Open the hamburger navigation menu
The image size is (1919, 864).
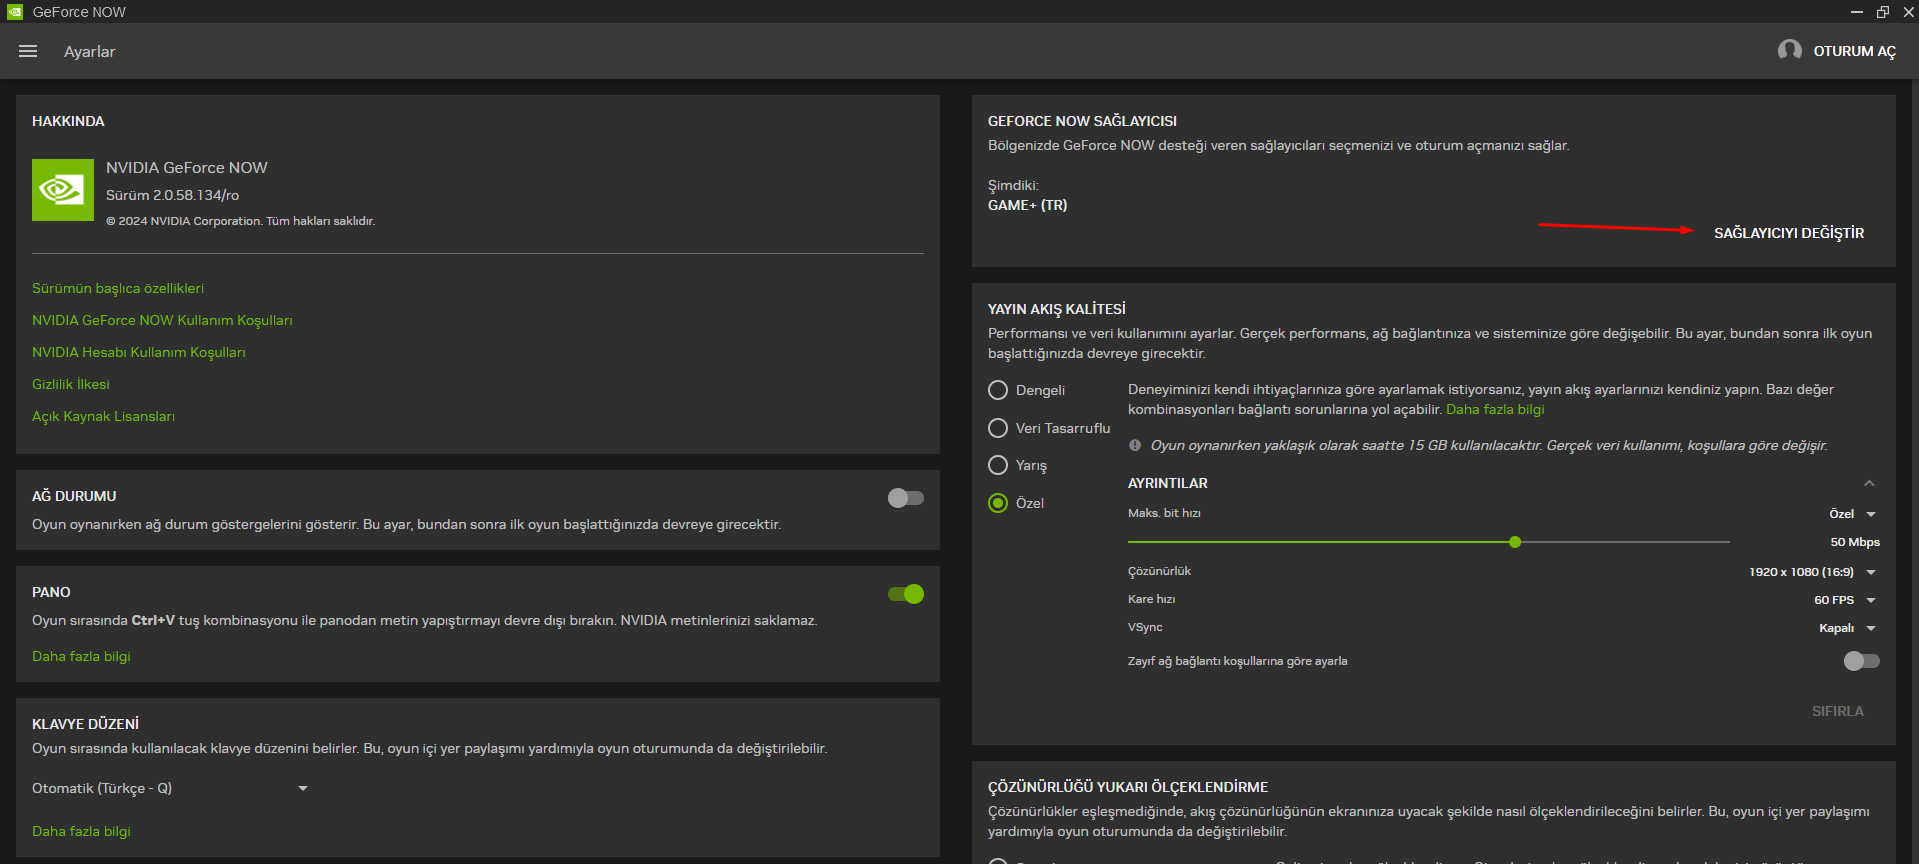tap(28, 51)
